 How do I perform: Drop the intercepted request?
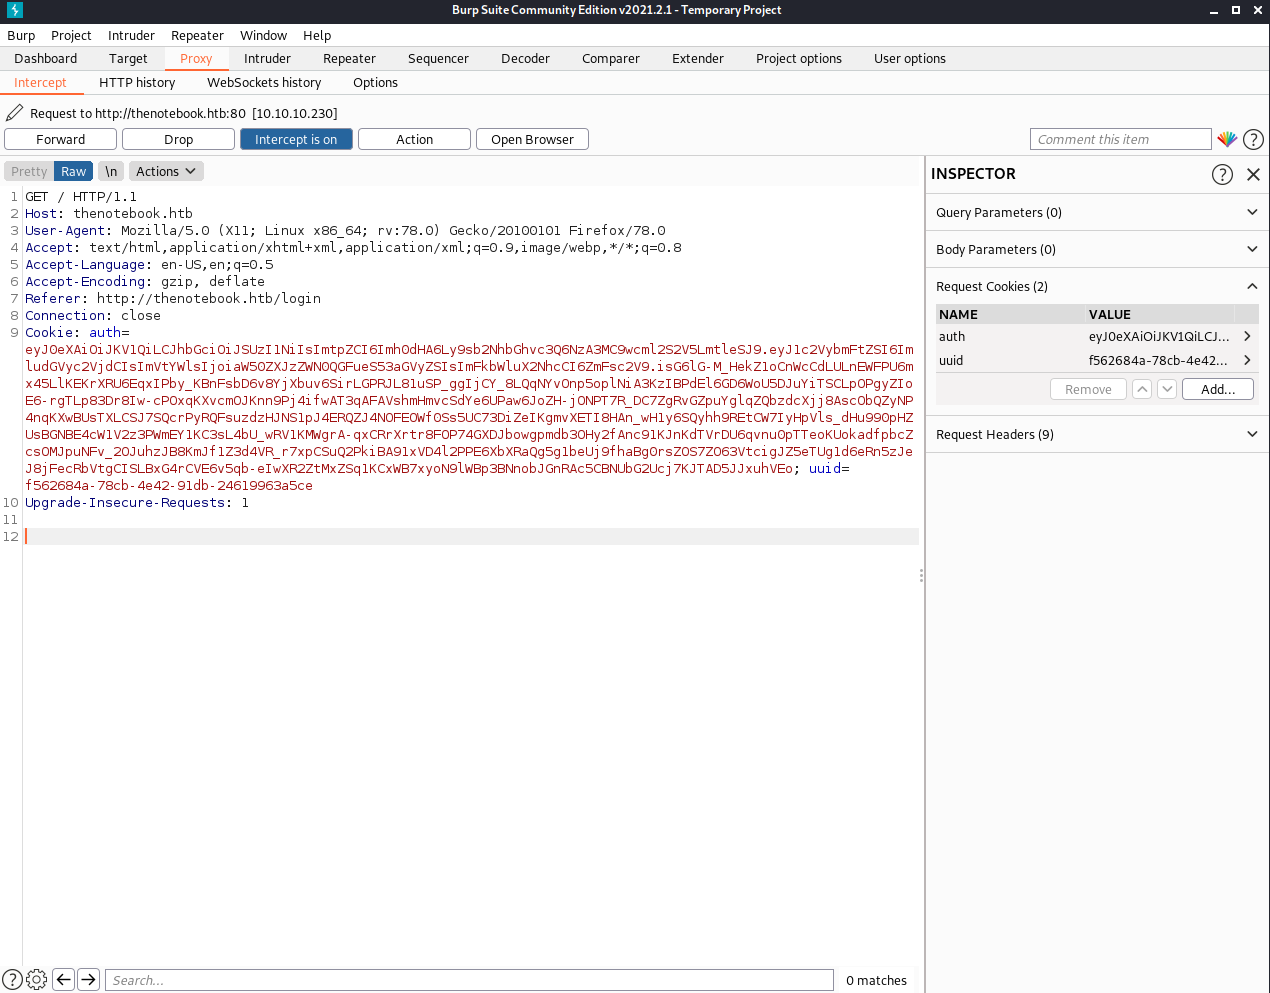click(179, 139)
